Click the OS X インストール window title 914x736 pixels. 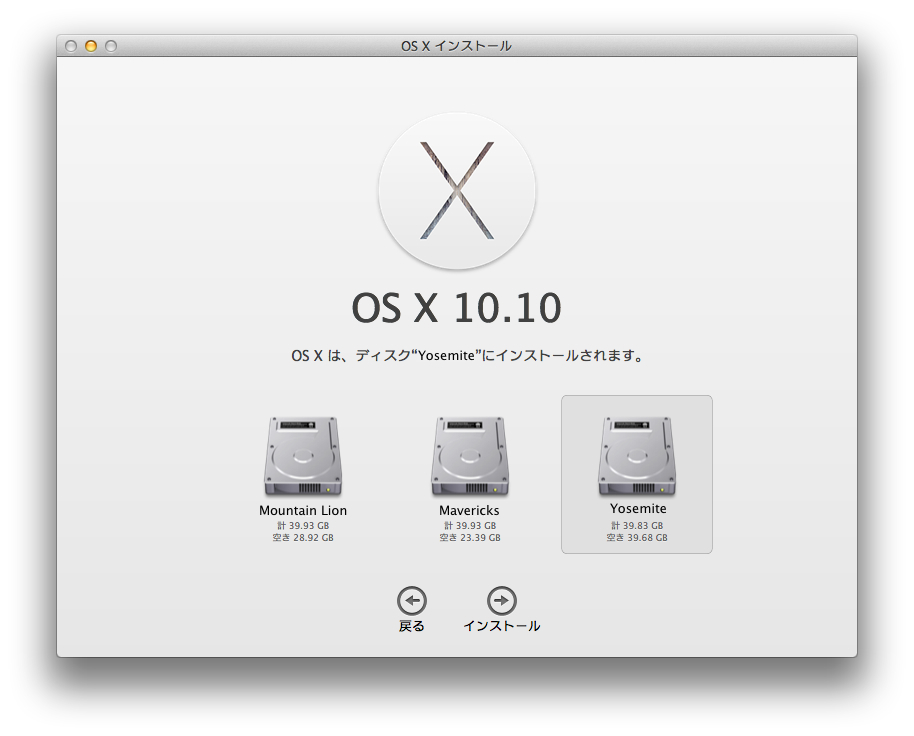click(x=456, y=46)
